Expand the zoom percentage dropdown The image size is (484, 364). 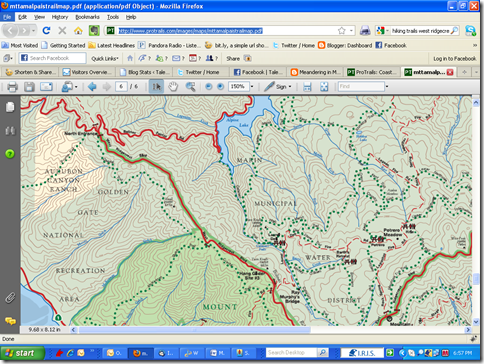coord(252,87)
